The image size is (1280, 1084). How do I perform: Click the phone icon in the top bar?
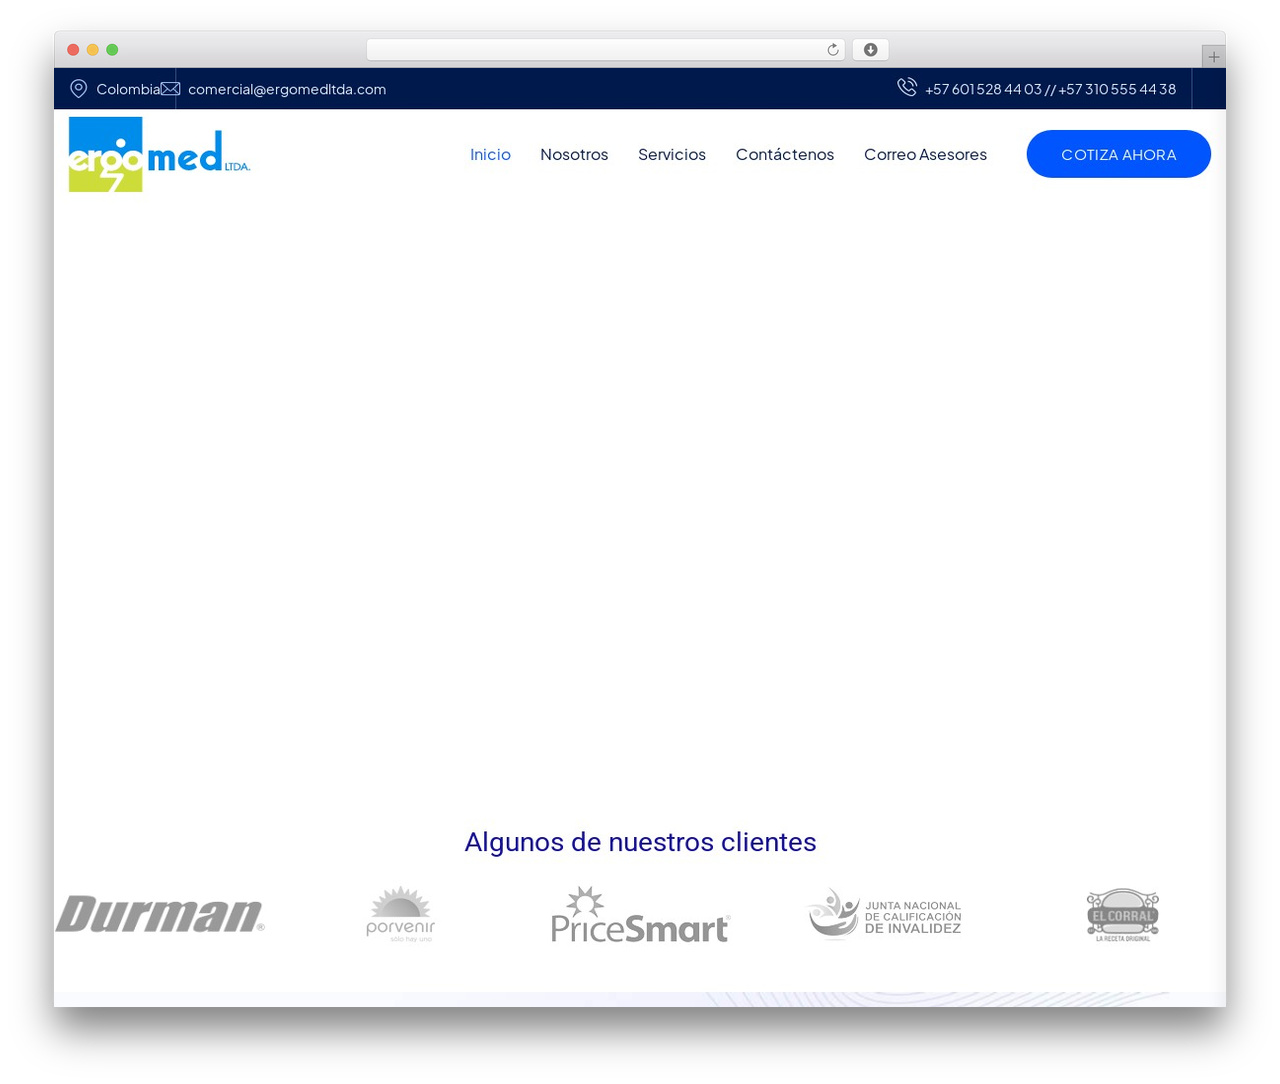click(x=907, y=87)
